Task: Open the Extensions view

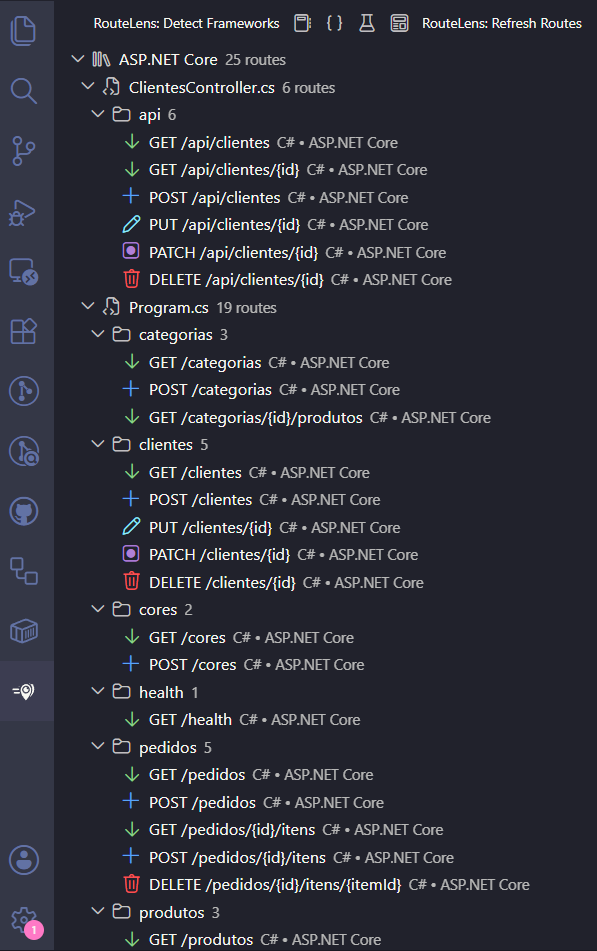Action: point(24,332)
